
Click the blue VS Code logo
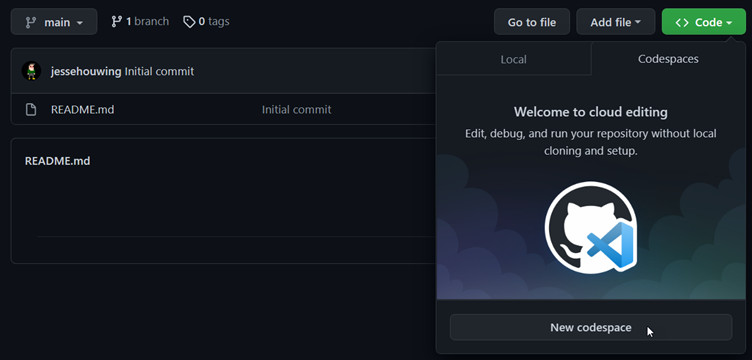tap(612, 245)
